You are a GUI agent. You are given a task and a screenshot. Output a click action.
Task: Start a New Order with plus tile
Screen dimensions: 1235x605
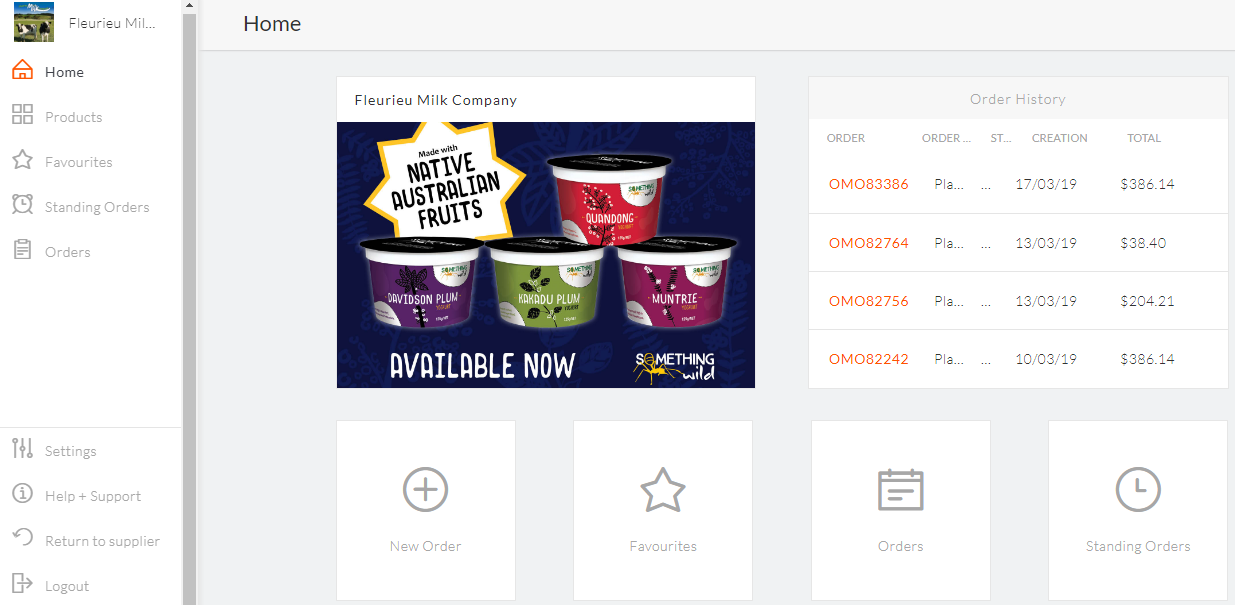[426, 510]
